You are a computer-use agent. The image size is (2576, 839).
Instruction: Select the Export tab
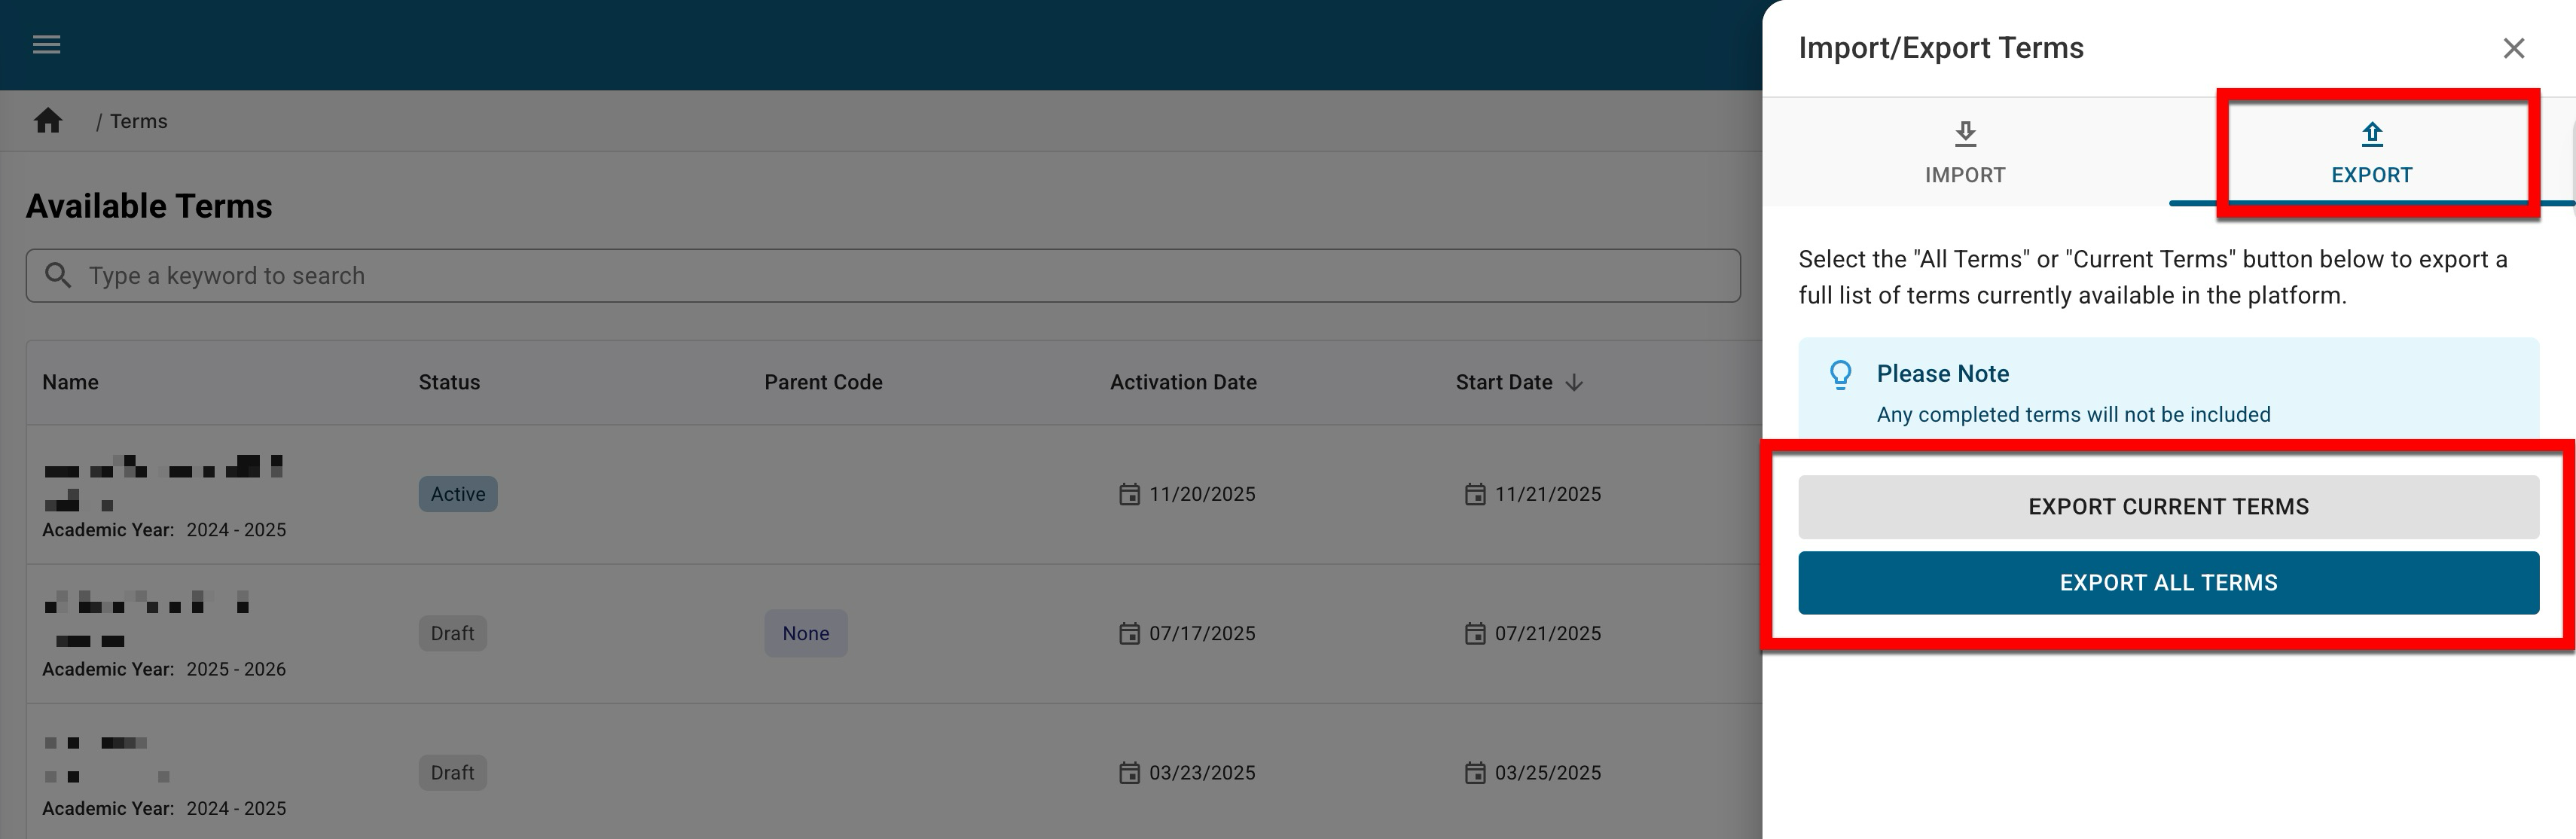[2371, 153]
